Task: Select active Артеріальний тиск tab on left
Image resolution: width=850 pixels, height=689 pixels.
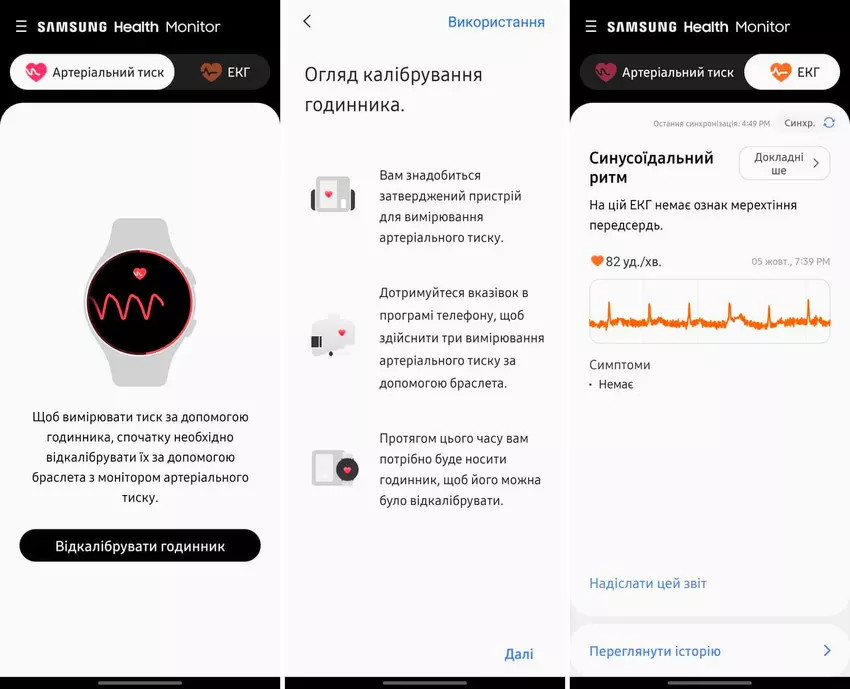Action: coord(92,72)
